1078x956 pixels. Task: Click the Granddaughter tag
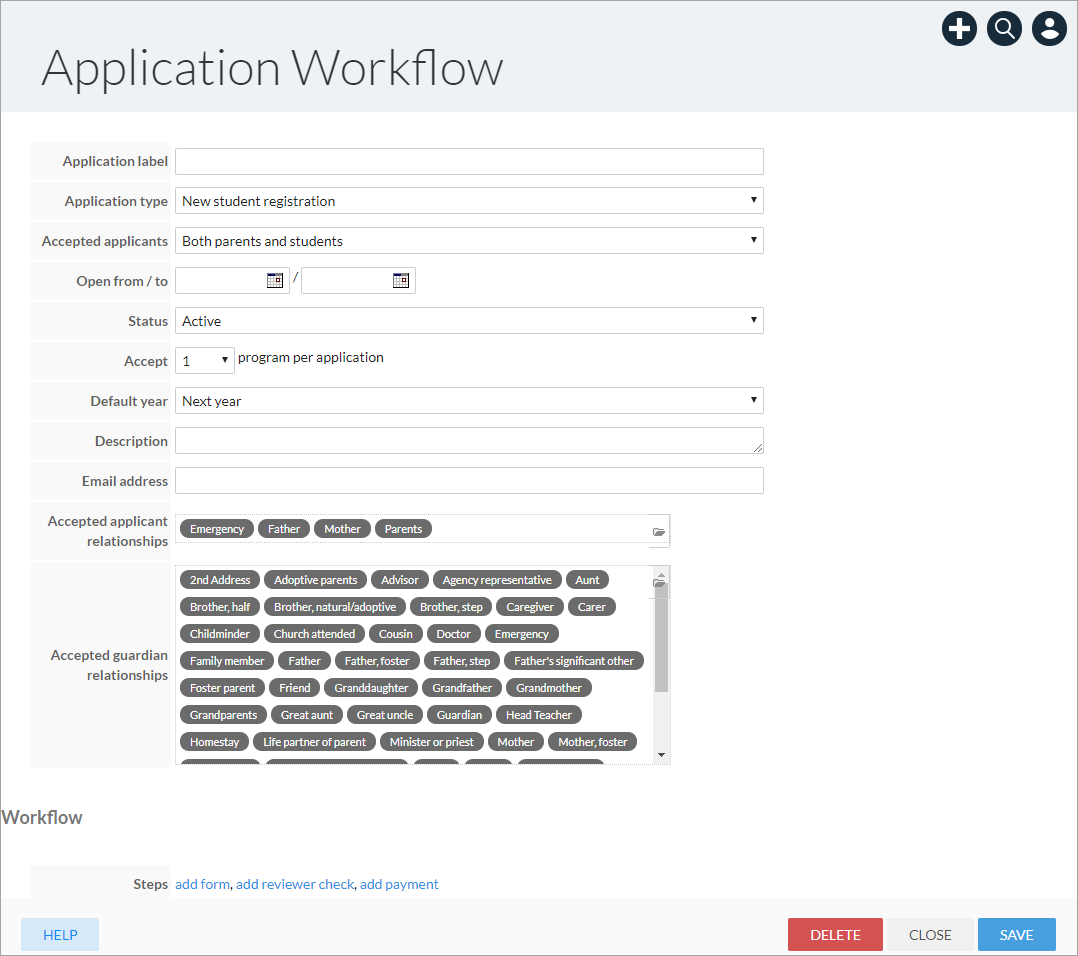tap(371, 687)
